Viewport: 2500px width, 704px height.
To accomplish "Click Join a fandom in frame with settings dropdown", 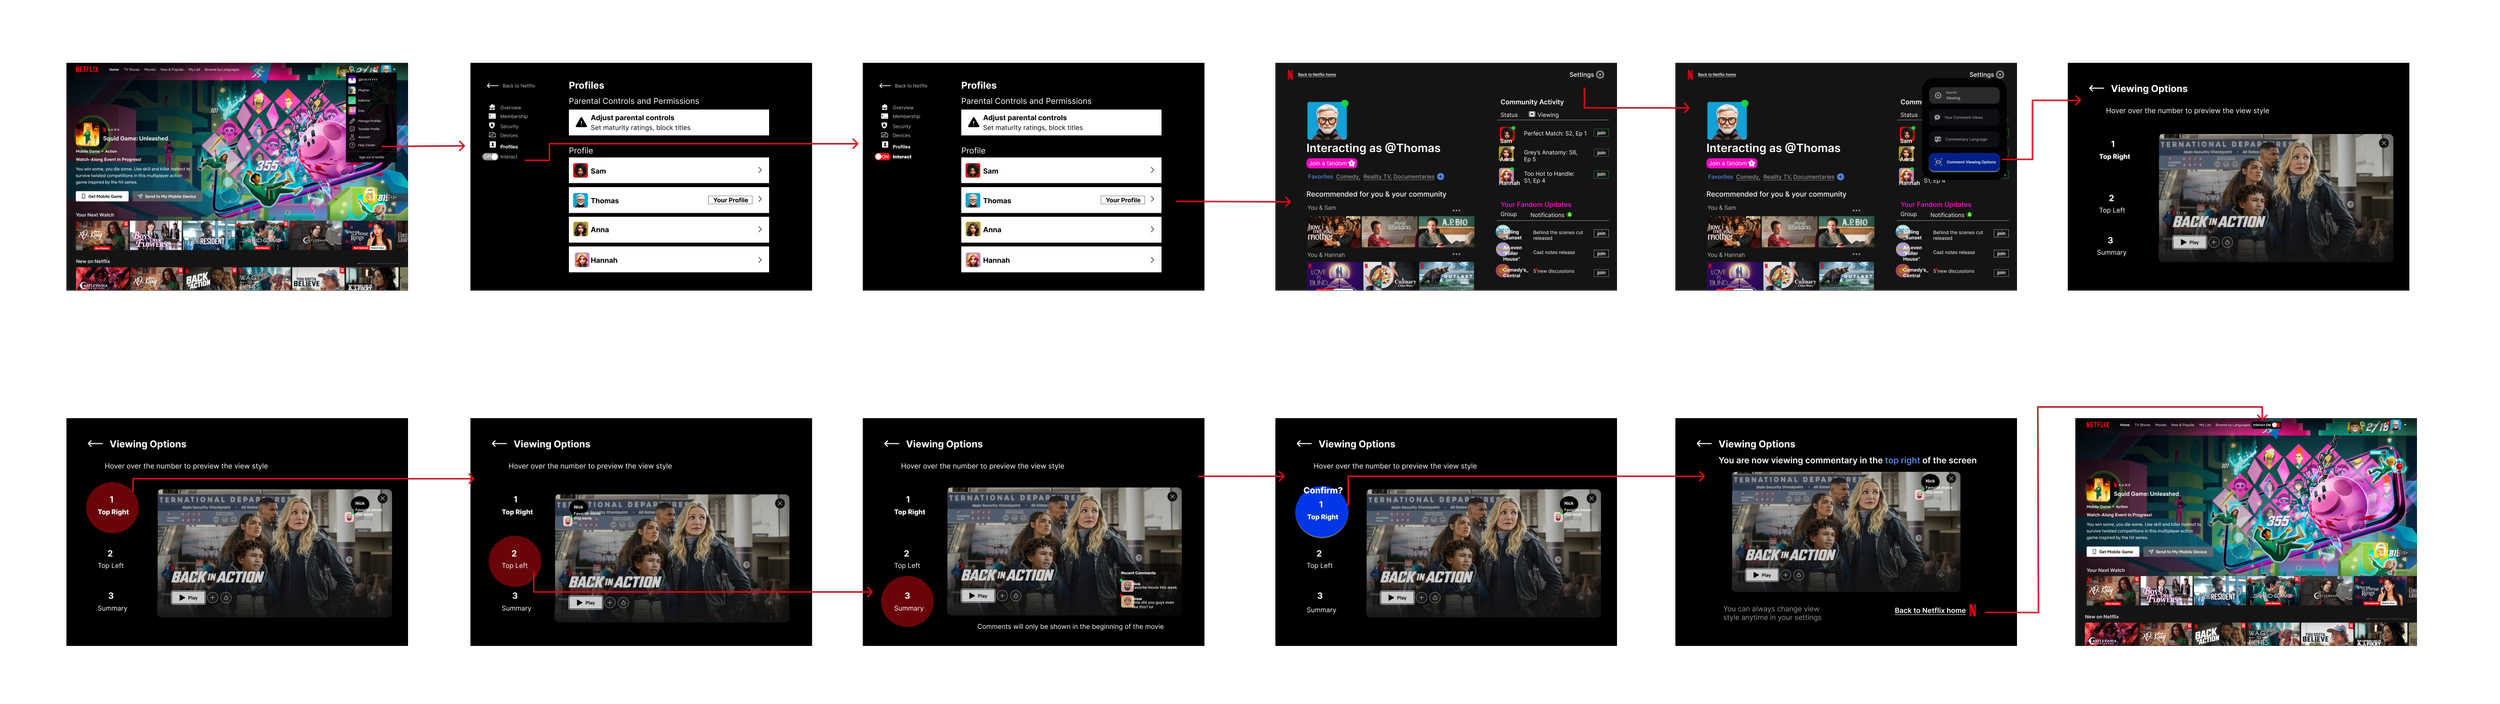I will [1731, 163].
